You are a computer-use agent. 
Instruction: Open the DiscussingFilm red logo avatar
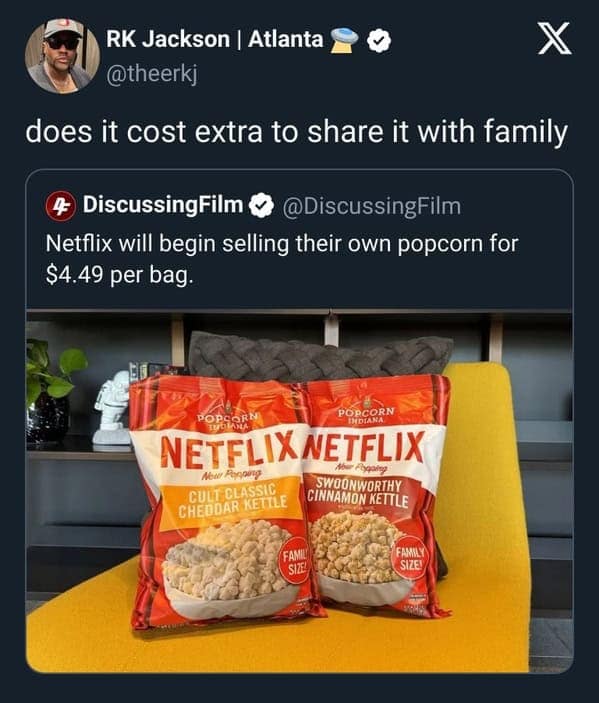(61, 206)
